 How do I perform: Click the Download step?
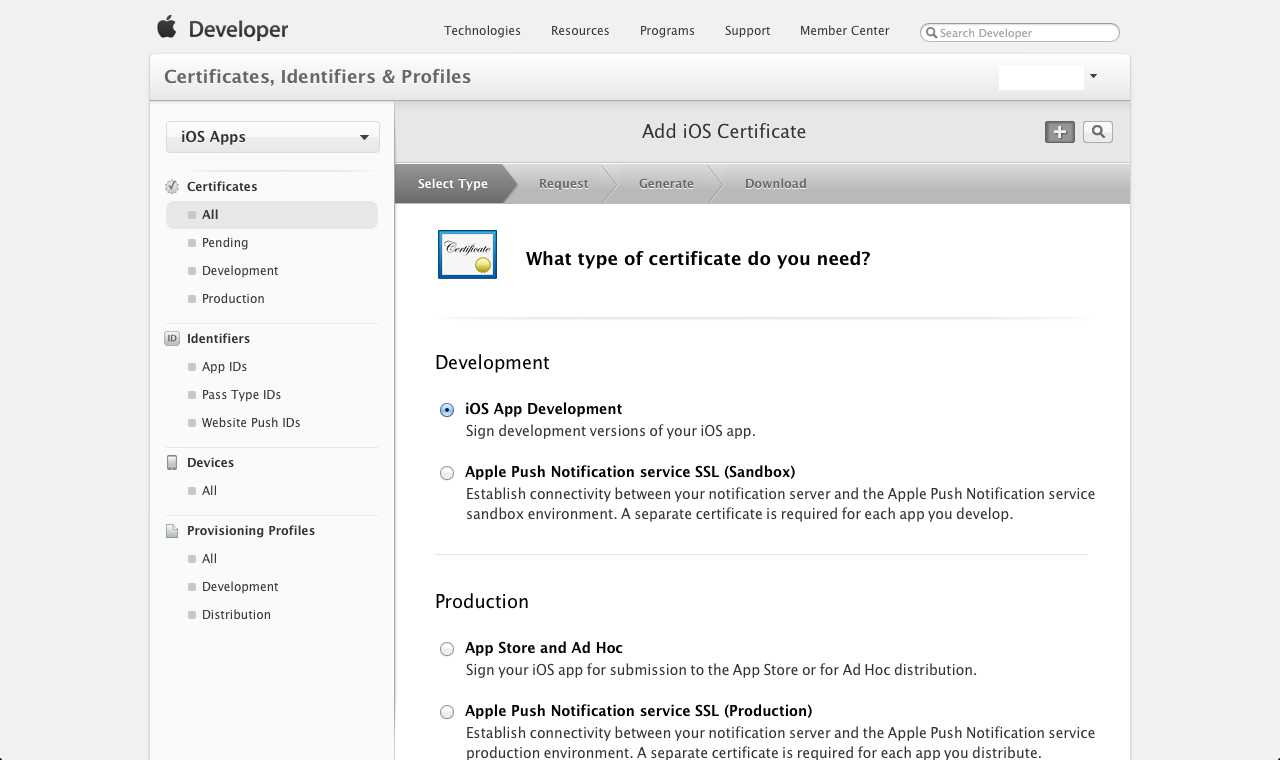click(x=775, y=184)
